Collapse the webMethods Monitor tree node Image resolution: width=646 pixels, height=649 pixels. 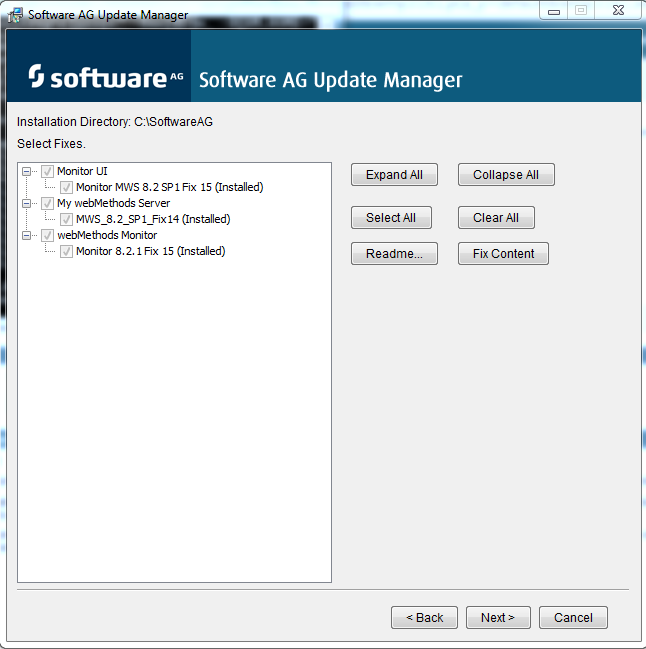pos(26,236)
